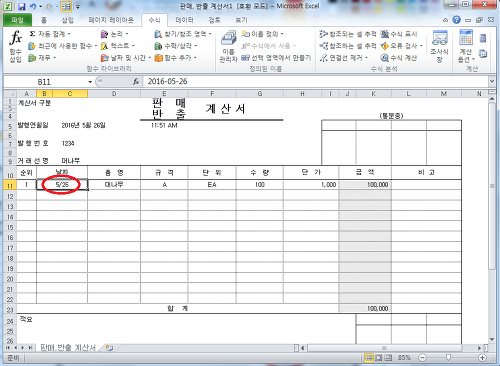Select the 판매,반출 계산서 sheet tab
500x366 pixels.
coord(68,348)
